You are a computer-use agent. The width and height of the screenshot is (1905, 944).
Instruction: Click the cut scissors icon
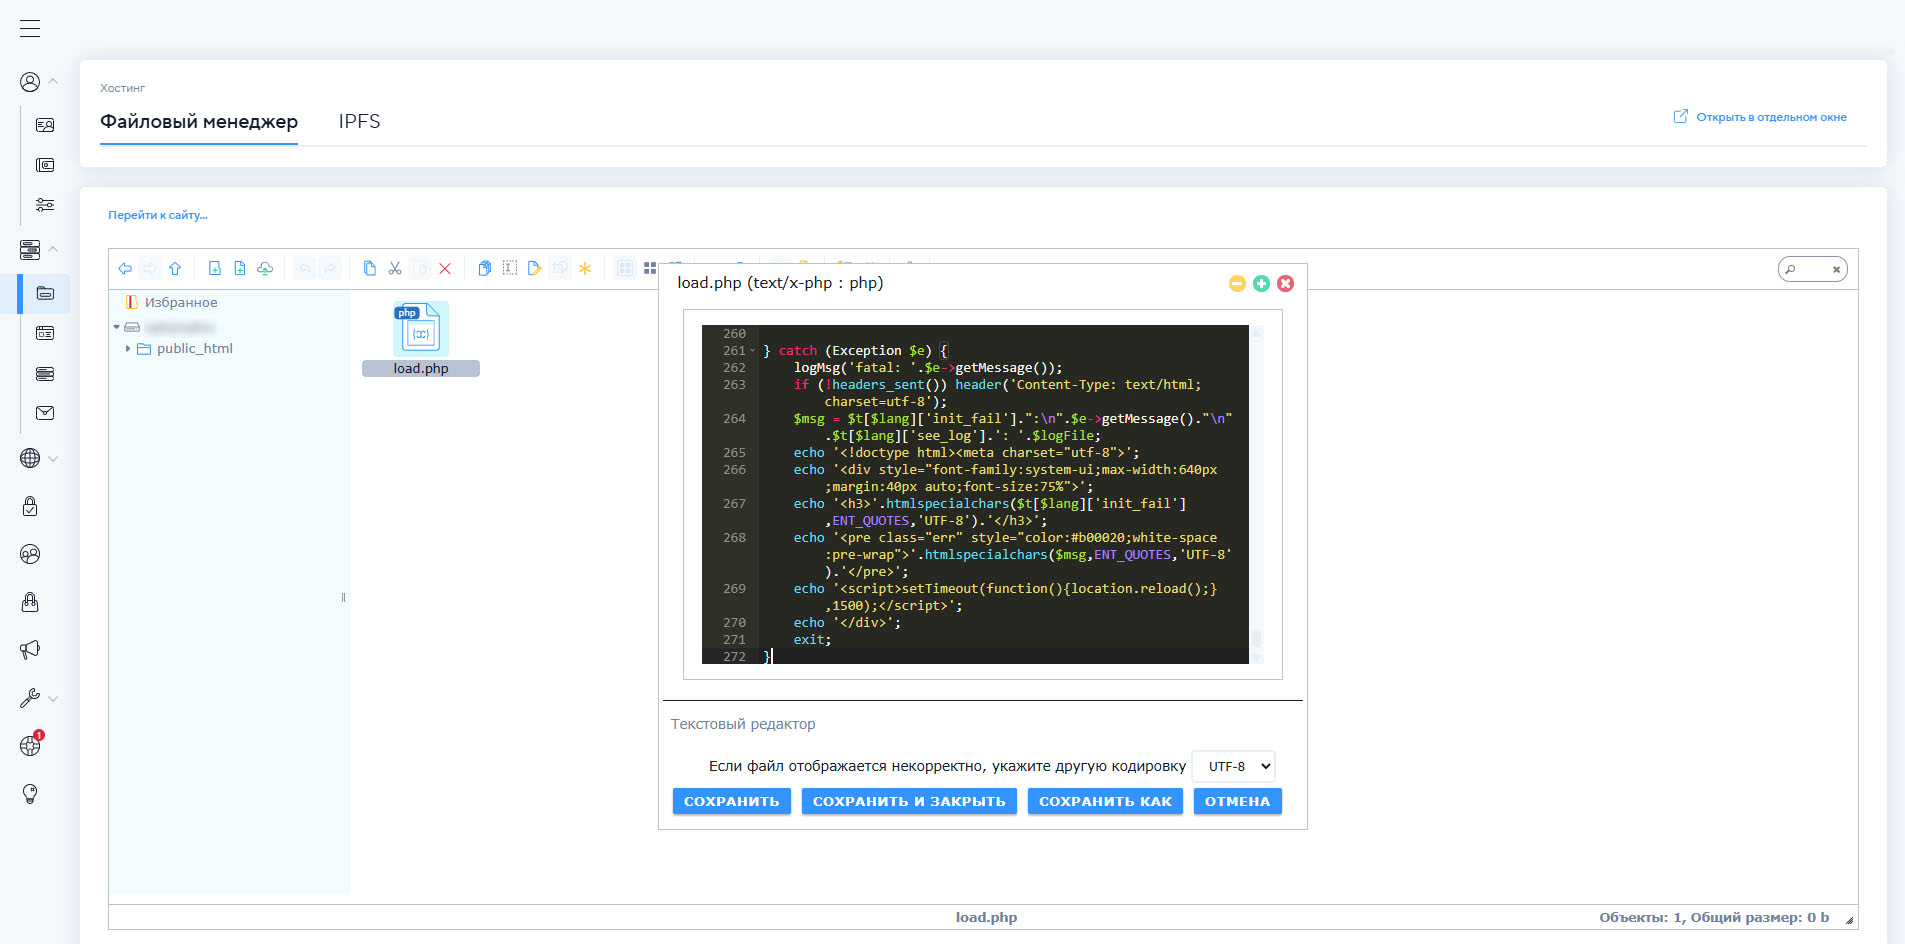[395, 268]
